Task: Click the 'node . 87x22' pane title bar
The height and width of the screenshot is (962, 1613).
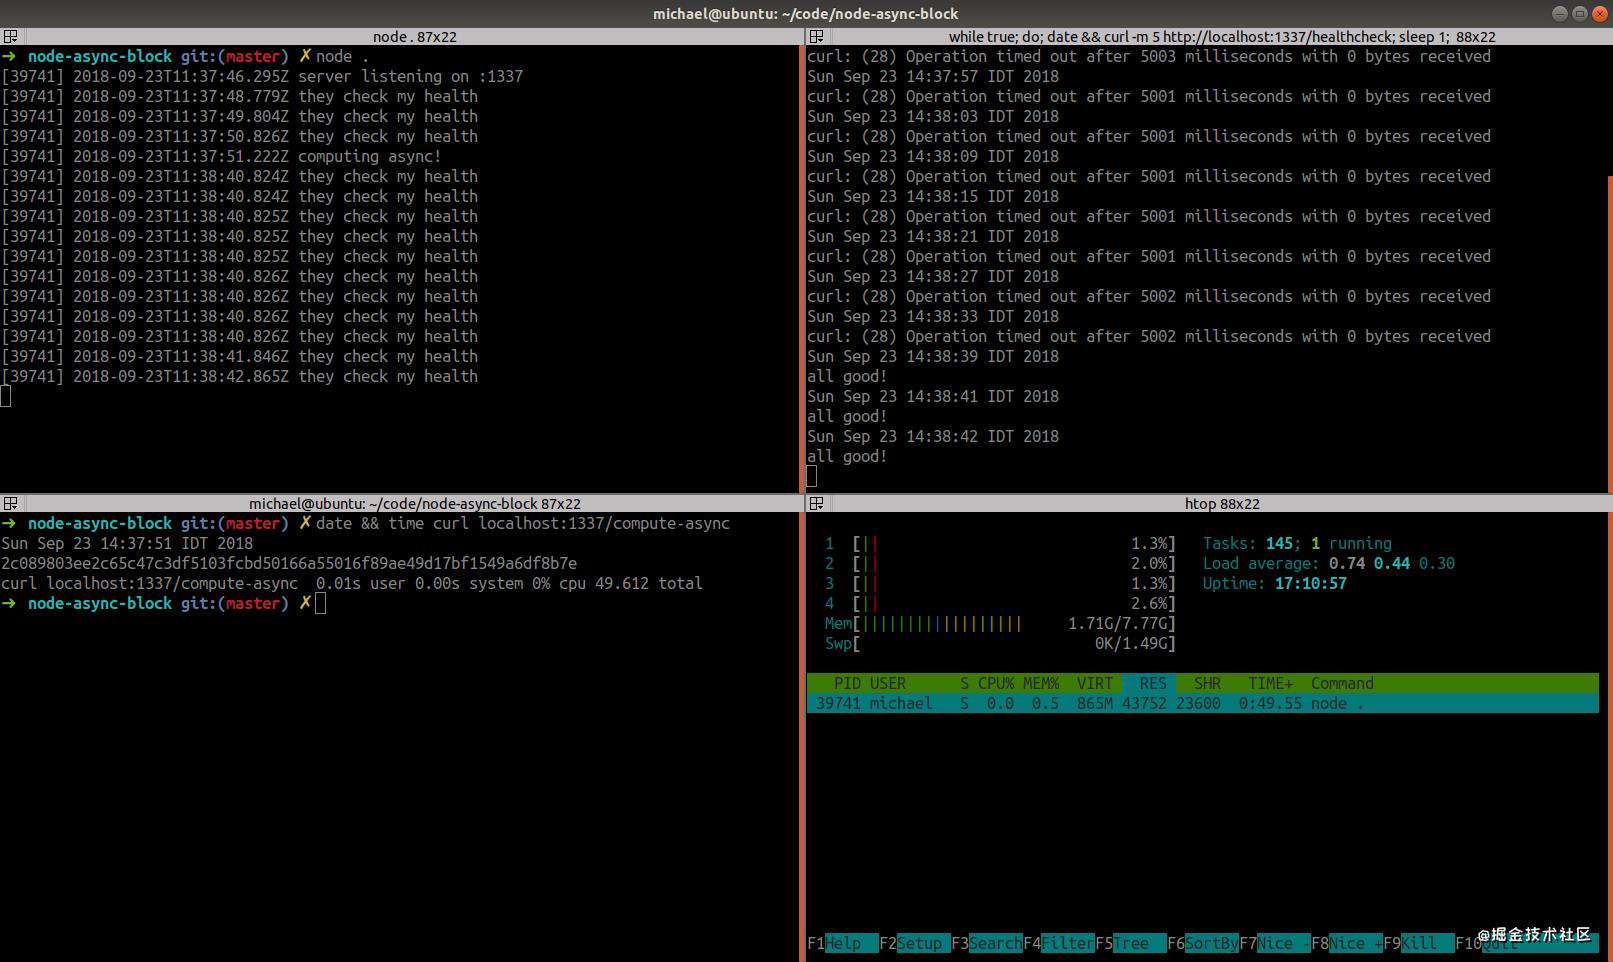Action: (414, 36)
